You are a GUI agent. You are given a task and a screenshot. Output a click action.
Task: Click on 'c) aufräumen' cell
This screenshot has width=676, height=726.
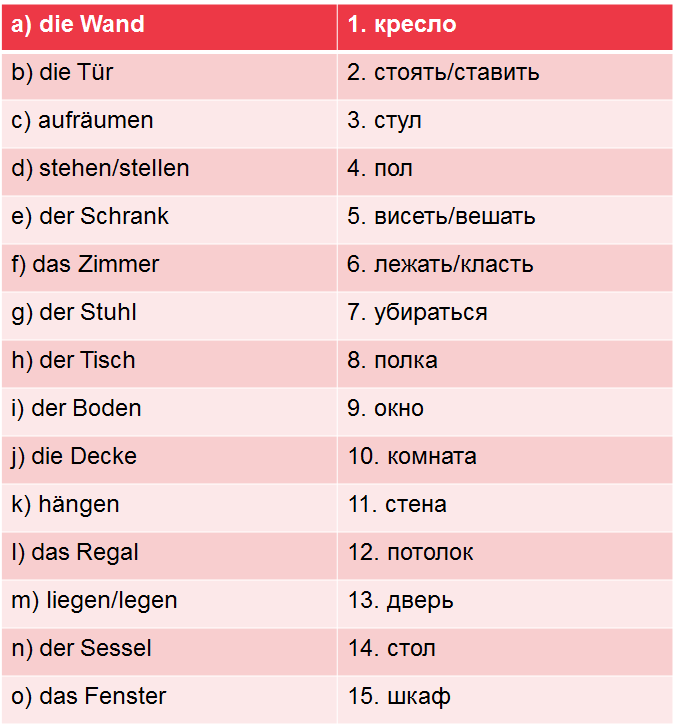(168, 121)
